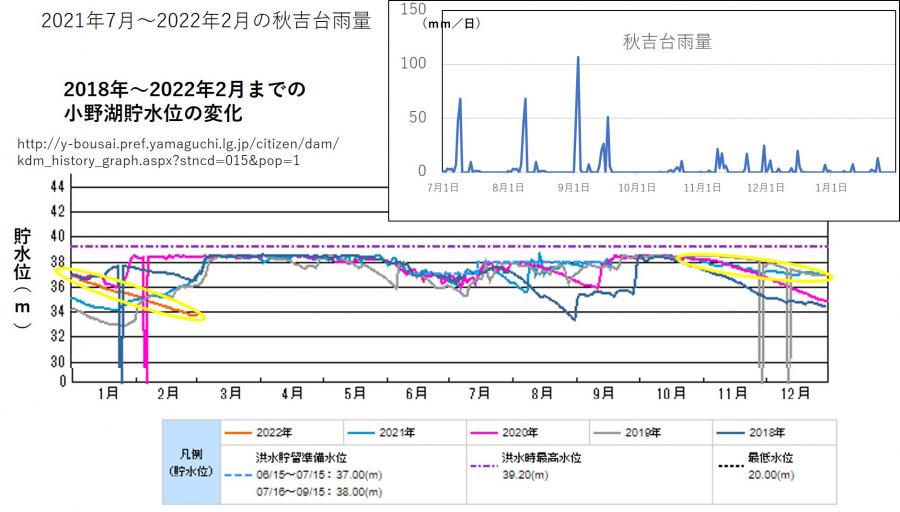Click the 洪水貯留準備水位 legend label
The height and width of the screenshot is (512, 900).
click(x=301, y=458)
